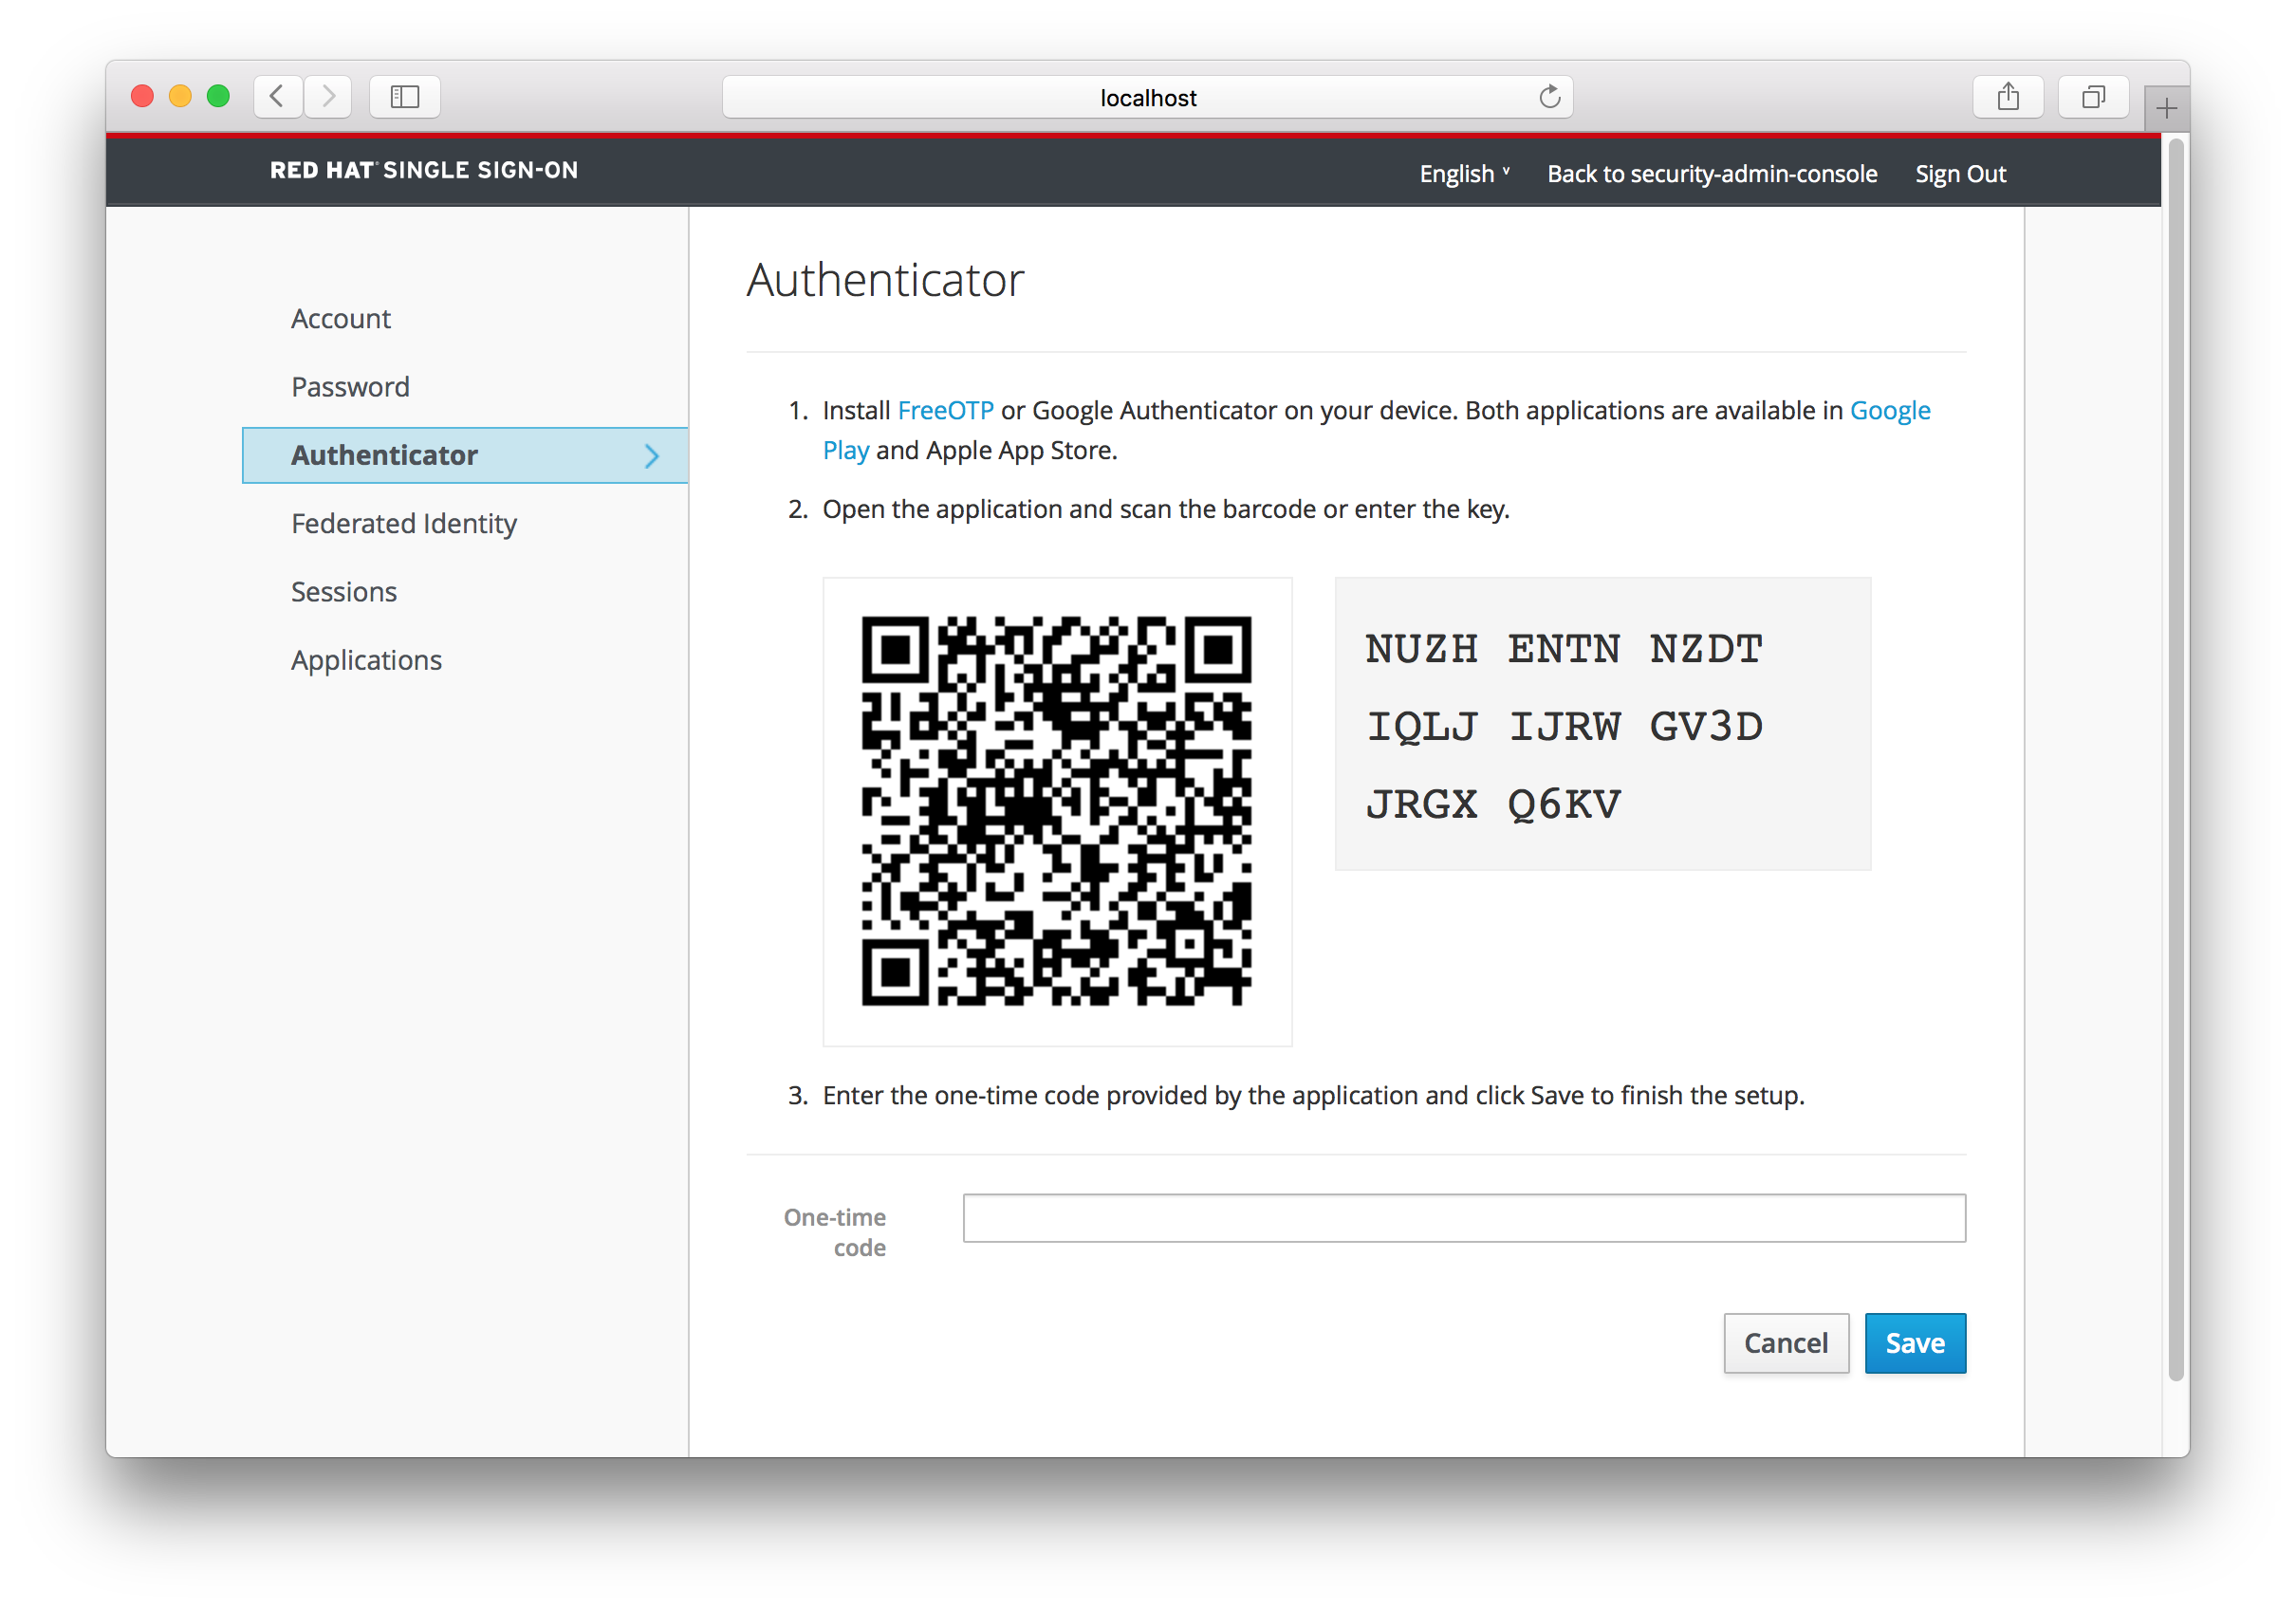2296x1609 pixels.
Task: Toggle the Safari sidebar icon
Action: (405, 97)
